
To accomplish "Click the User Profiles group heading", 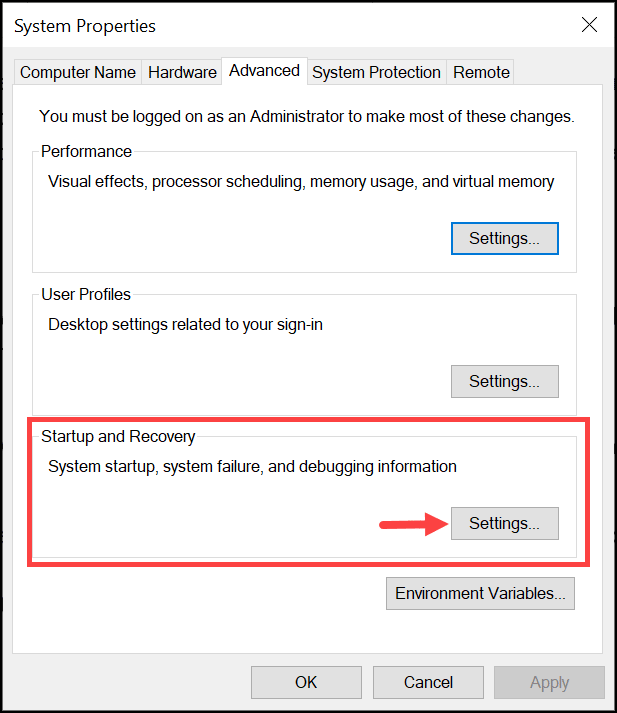I will click(86, 294).
